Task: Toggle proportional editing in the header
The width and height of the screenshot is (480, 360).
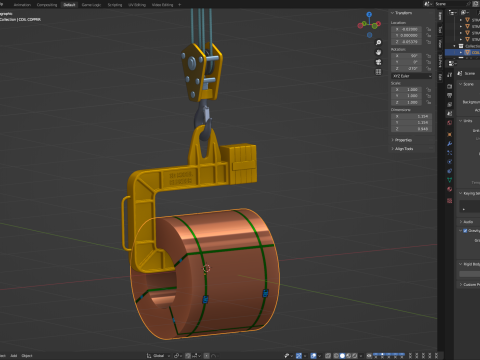Action: click(207, 356)
